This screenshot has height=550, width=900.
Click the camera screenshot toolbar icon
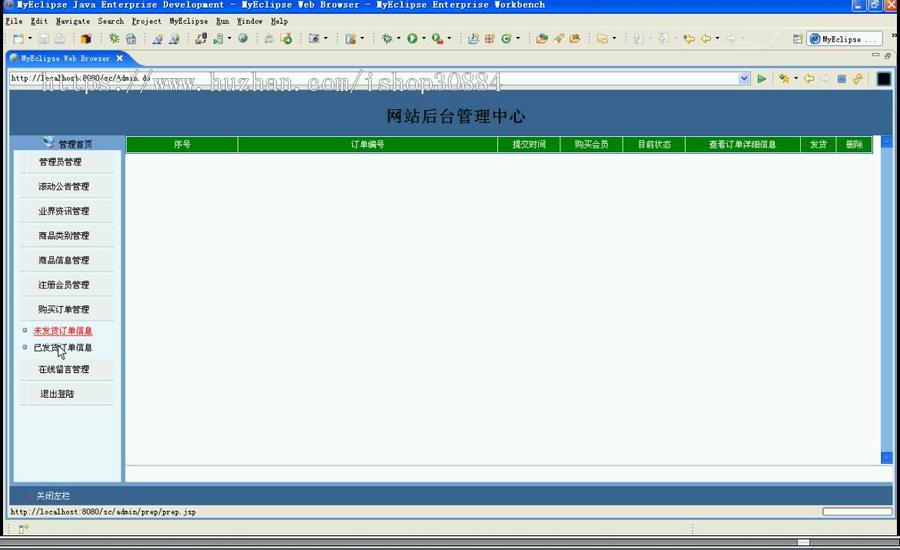click(313, 38)
